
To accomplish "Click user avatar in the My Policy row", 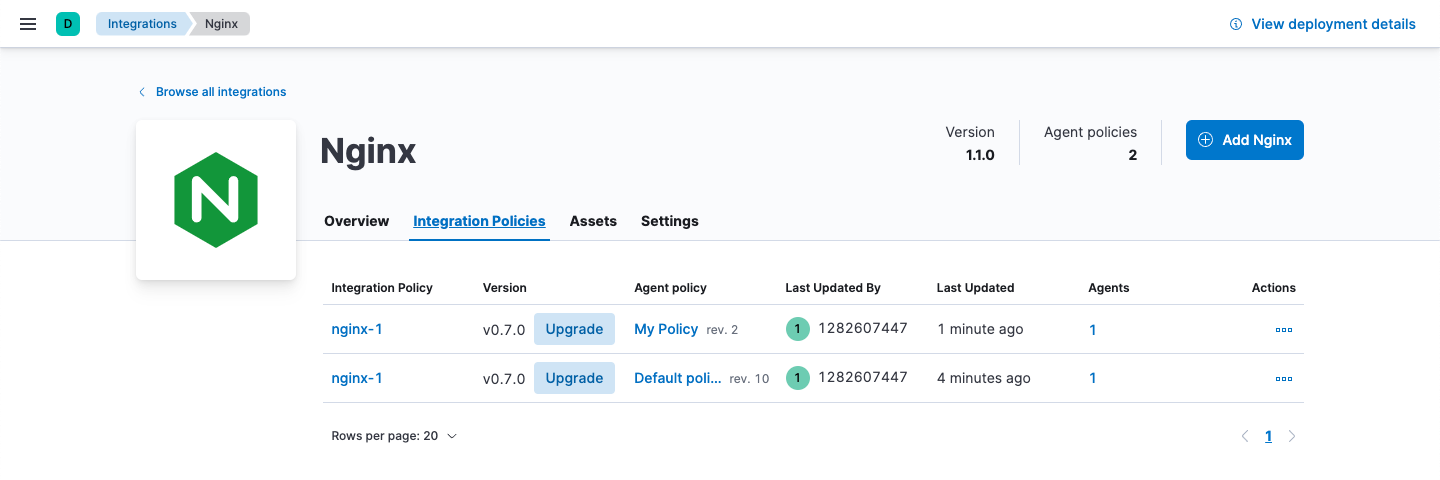I will pos(797,329).
